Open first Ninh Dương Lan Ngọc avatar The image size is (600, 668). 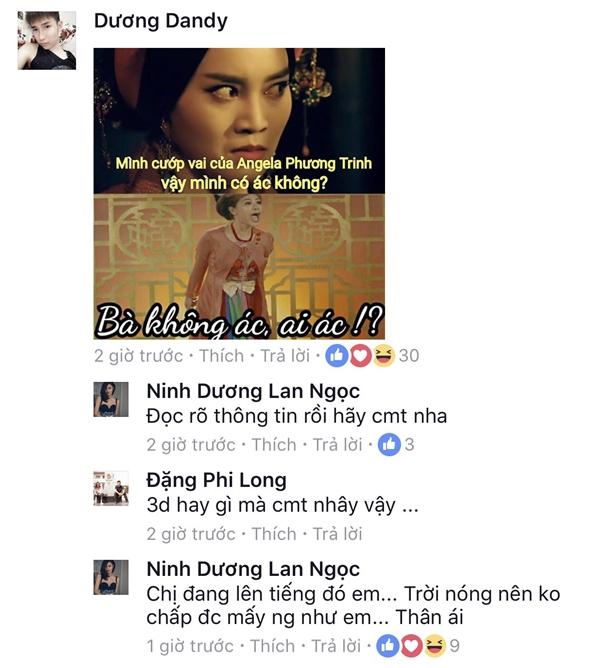(111, 399)
